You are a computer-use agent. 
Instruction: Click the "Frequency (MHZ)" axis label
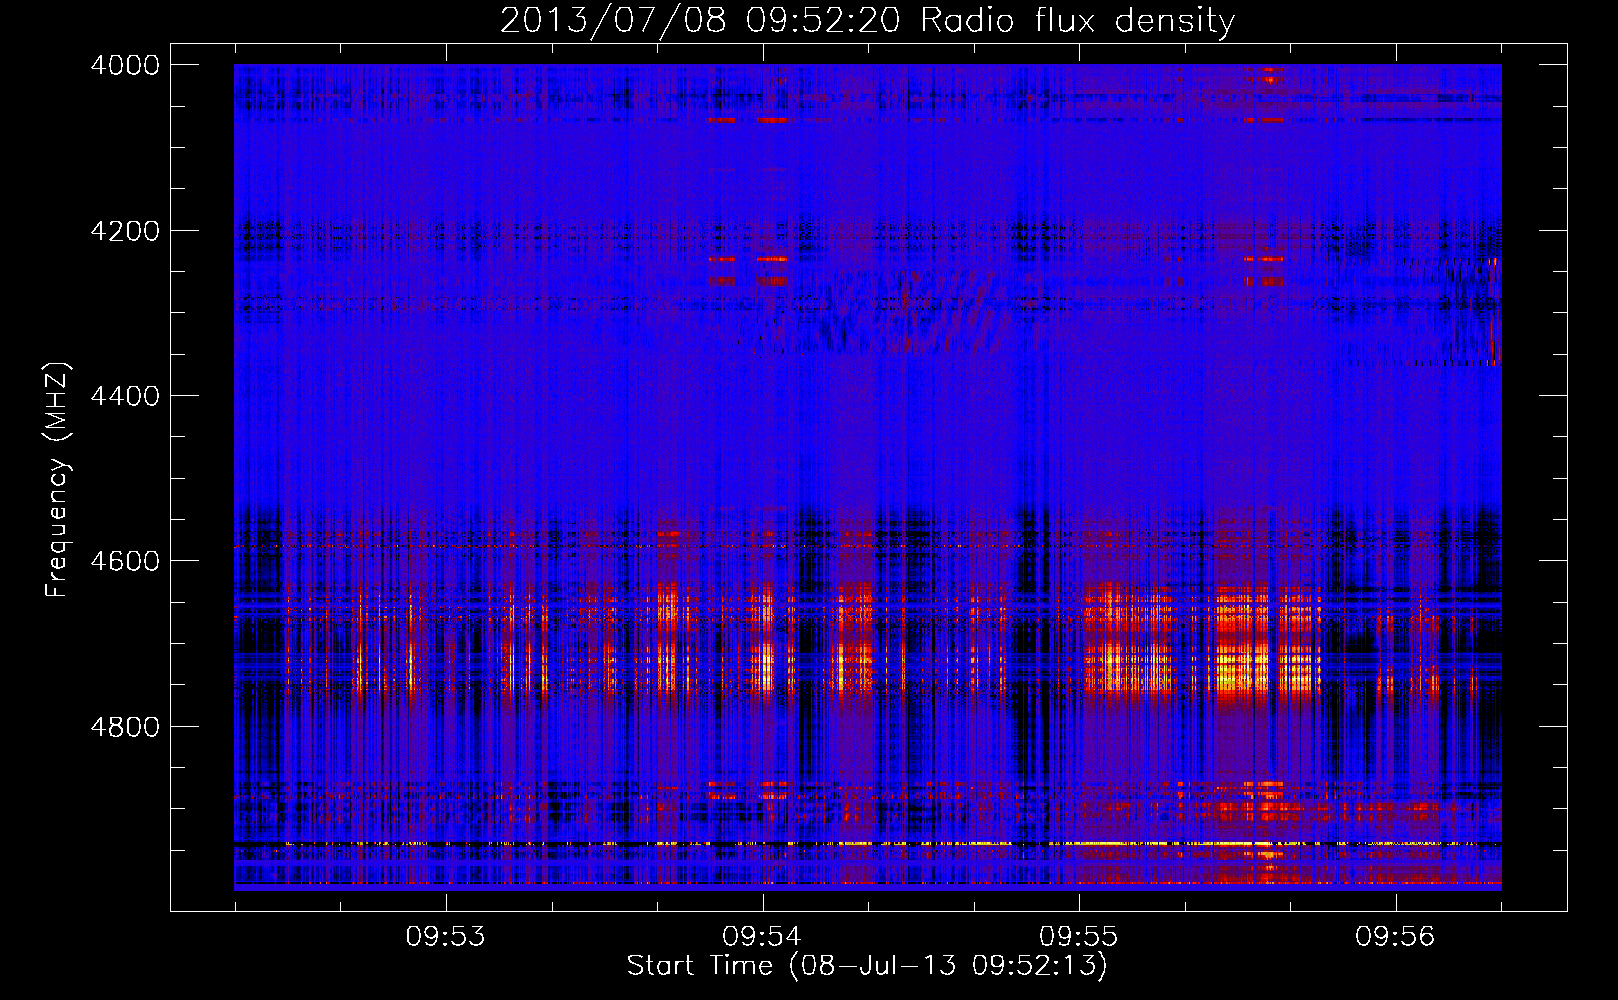coord(57,480)
